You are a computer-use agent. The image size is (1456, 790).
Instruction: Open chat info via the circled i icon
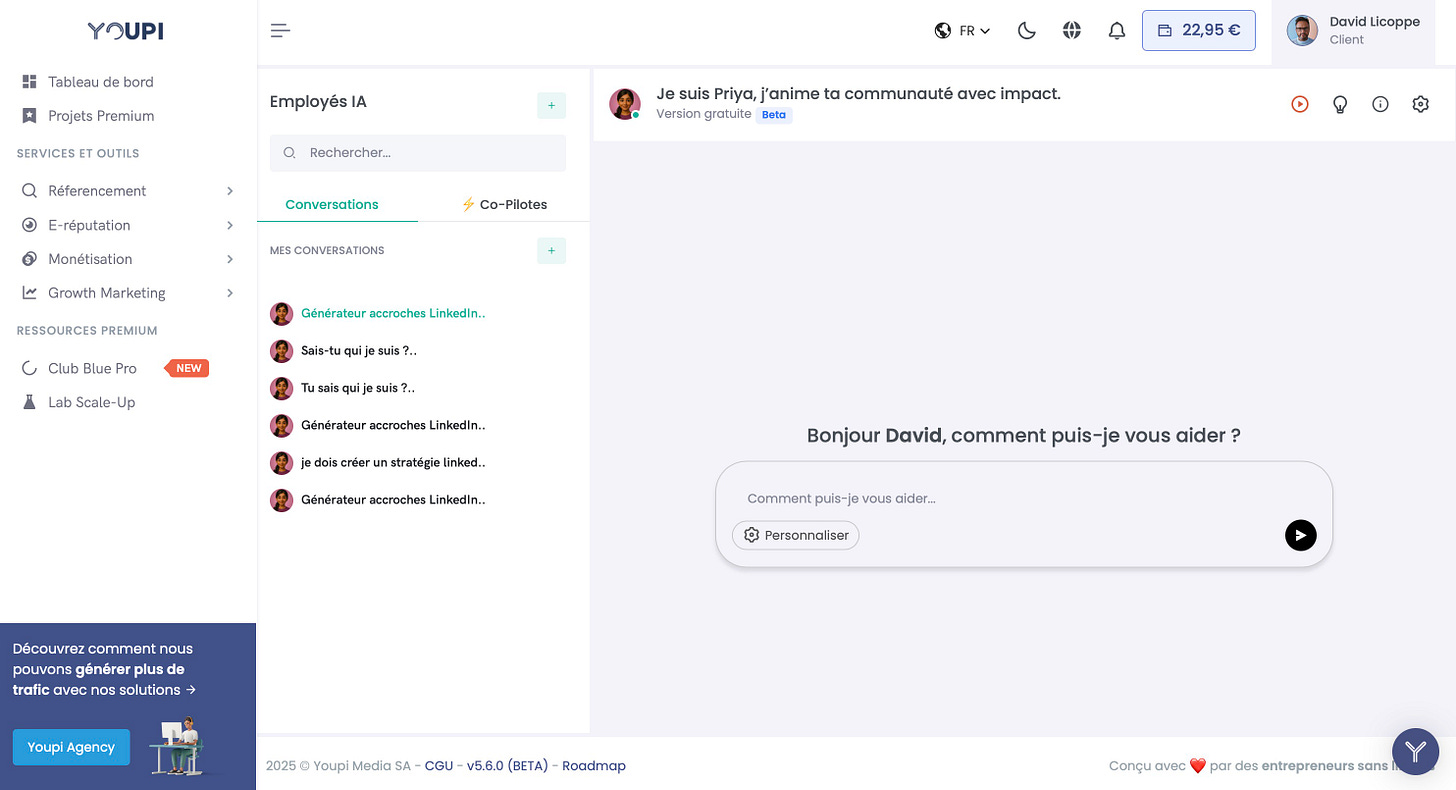pos(1380,104)
